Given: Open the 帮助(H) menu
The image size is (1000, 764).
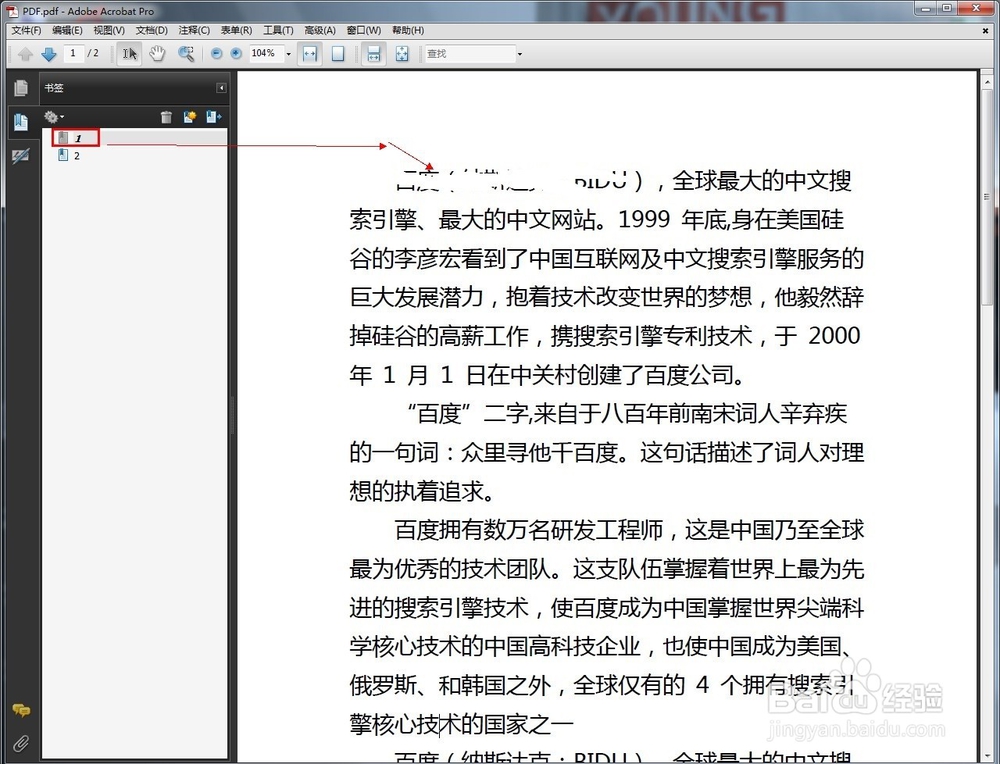Looking at the screenshot, I should tap(408, 30).
